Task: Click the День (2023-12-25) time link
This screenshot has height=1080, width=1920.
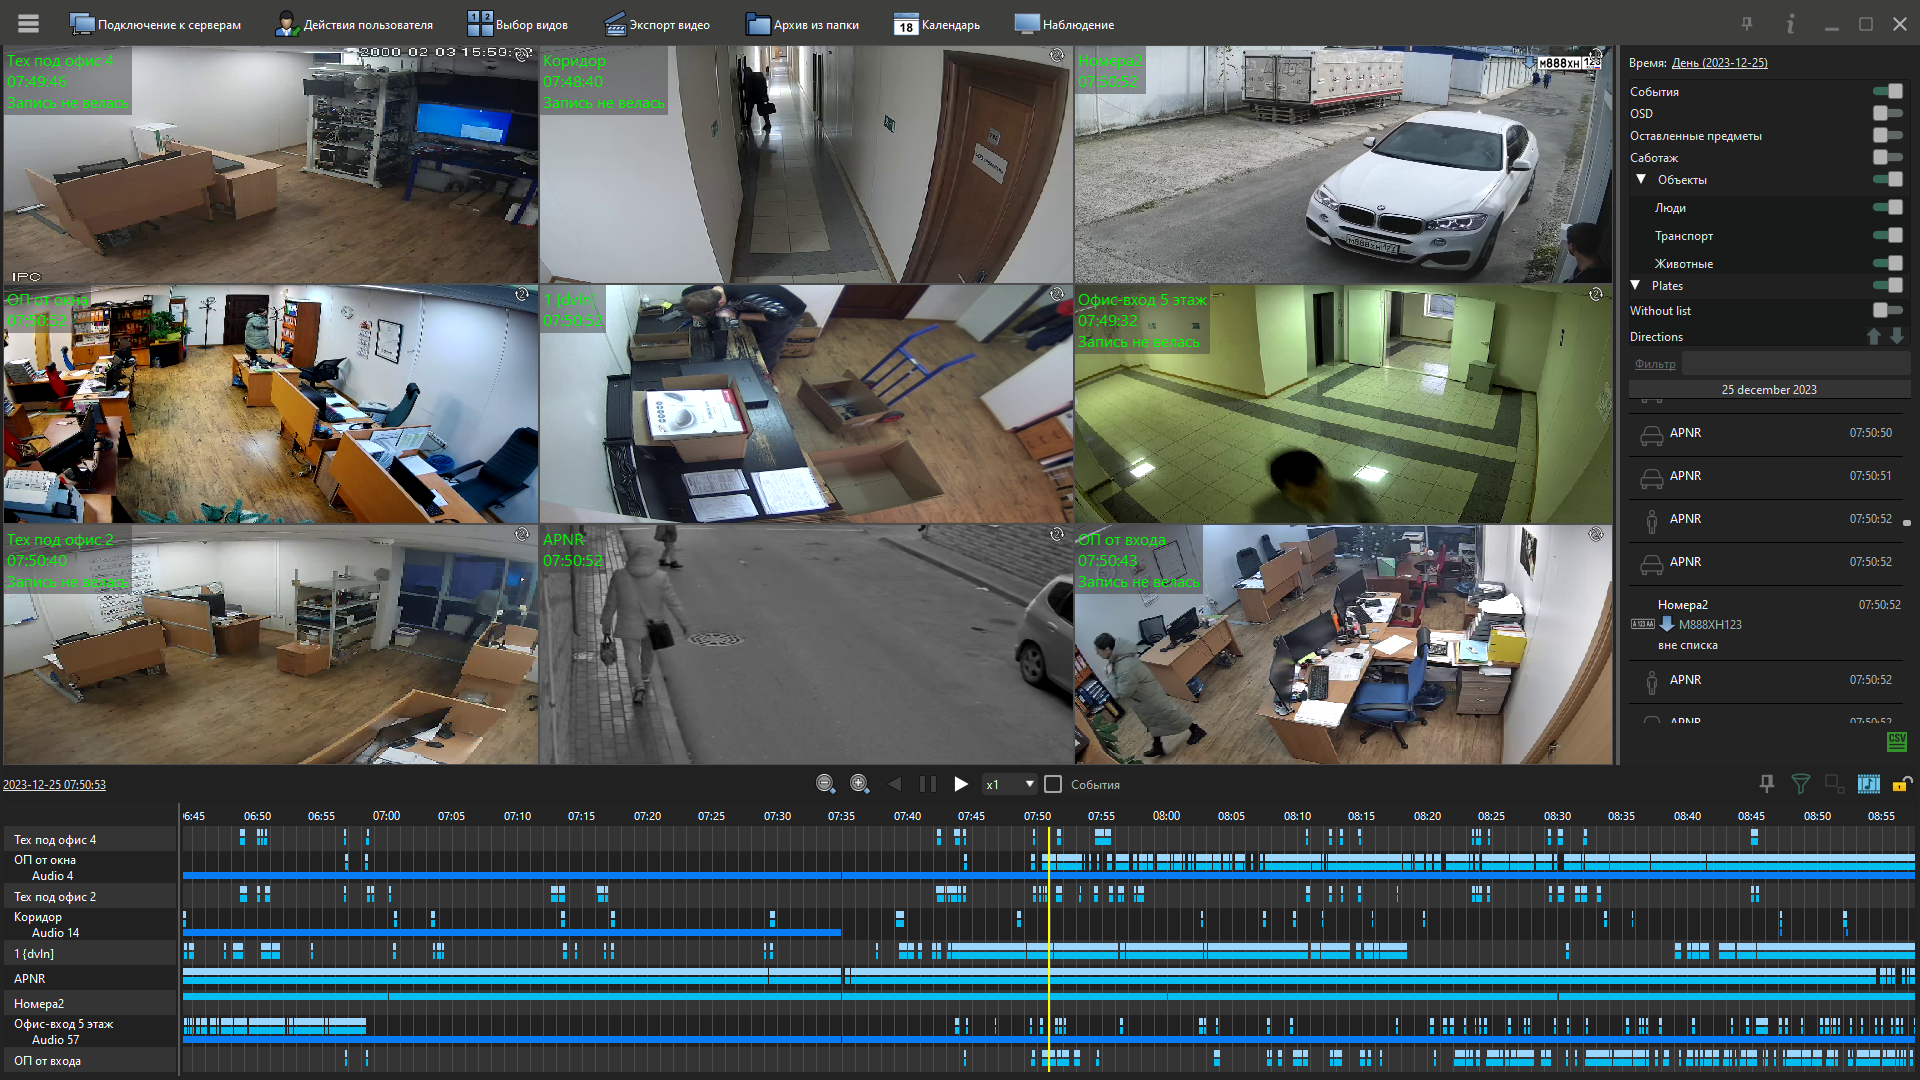Action: point(1719,62)
